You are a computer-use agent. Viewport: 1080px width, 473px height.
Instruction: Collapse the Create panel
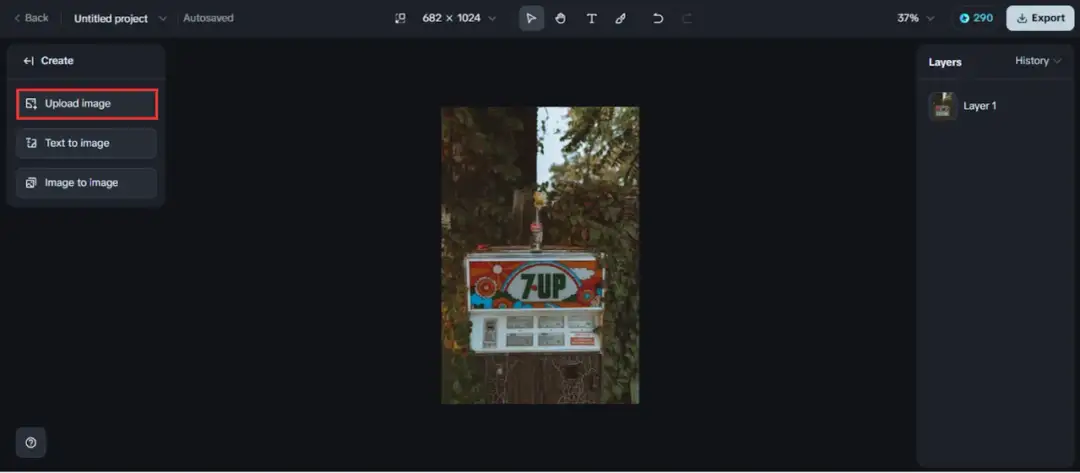(28, 61)
